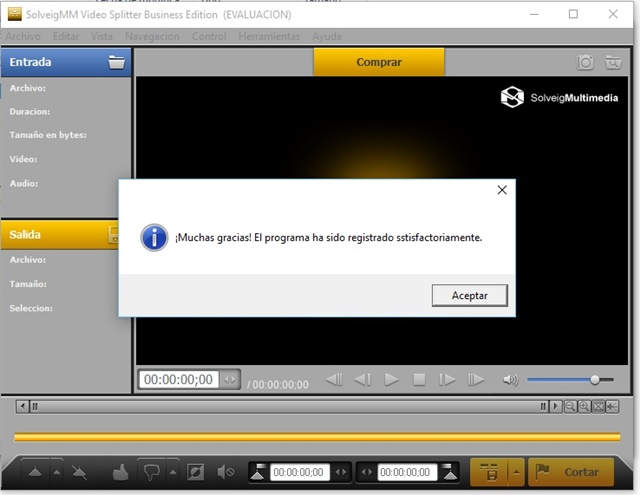Click the rightmost timeline zoom icon with arrows

(x=612, y=406)
